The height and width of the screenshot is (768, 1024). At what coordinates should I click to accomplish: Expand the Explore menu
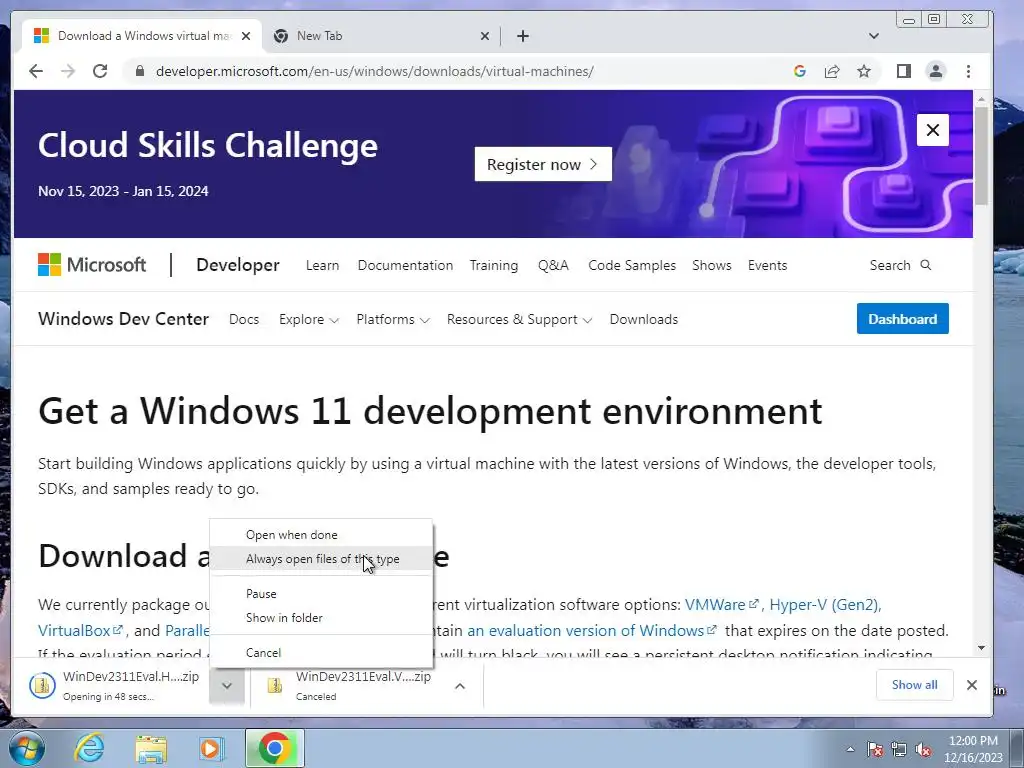pyautogui.click(x=309, y=319)
